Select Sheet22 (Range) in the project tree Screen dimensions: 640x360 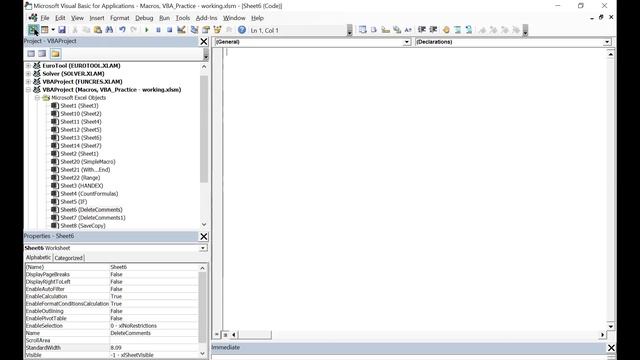pyautogui.click(x=80, y=178)
